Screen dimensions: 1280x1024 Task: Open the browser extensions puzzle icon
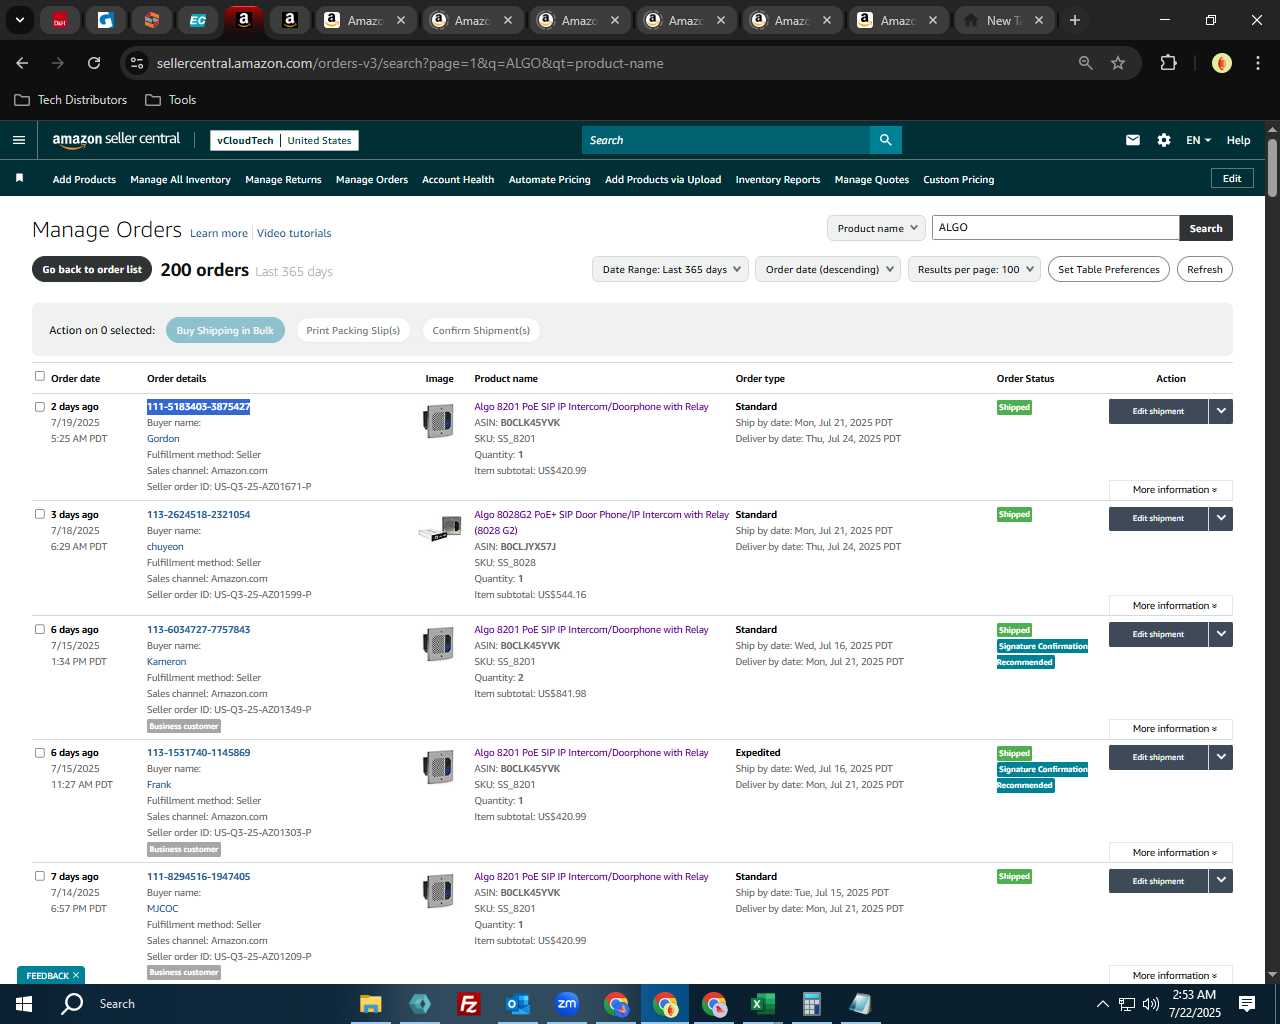coord(1168,63)
